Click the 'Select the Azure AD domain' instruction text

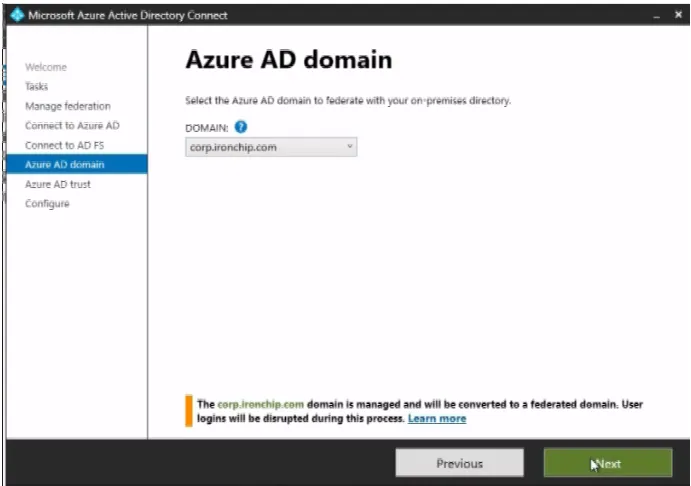click(348, 100)
